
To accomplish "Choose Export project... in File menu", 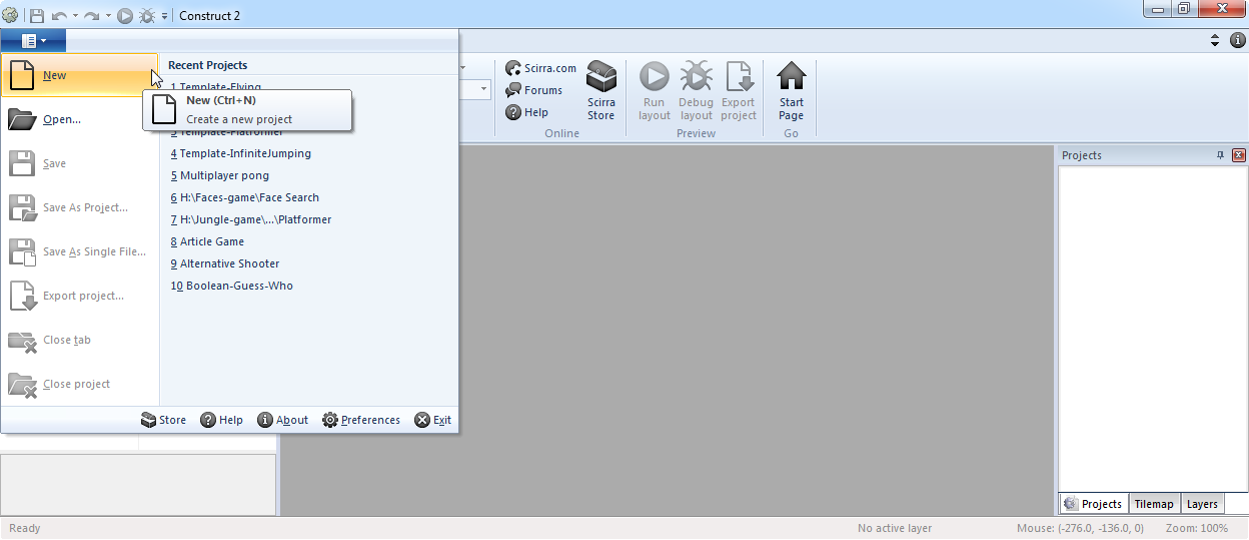I will (x=80, y=295).
